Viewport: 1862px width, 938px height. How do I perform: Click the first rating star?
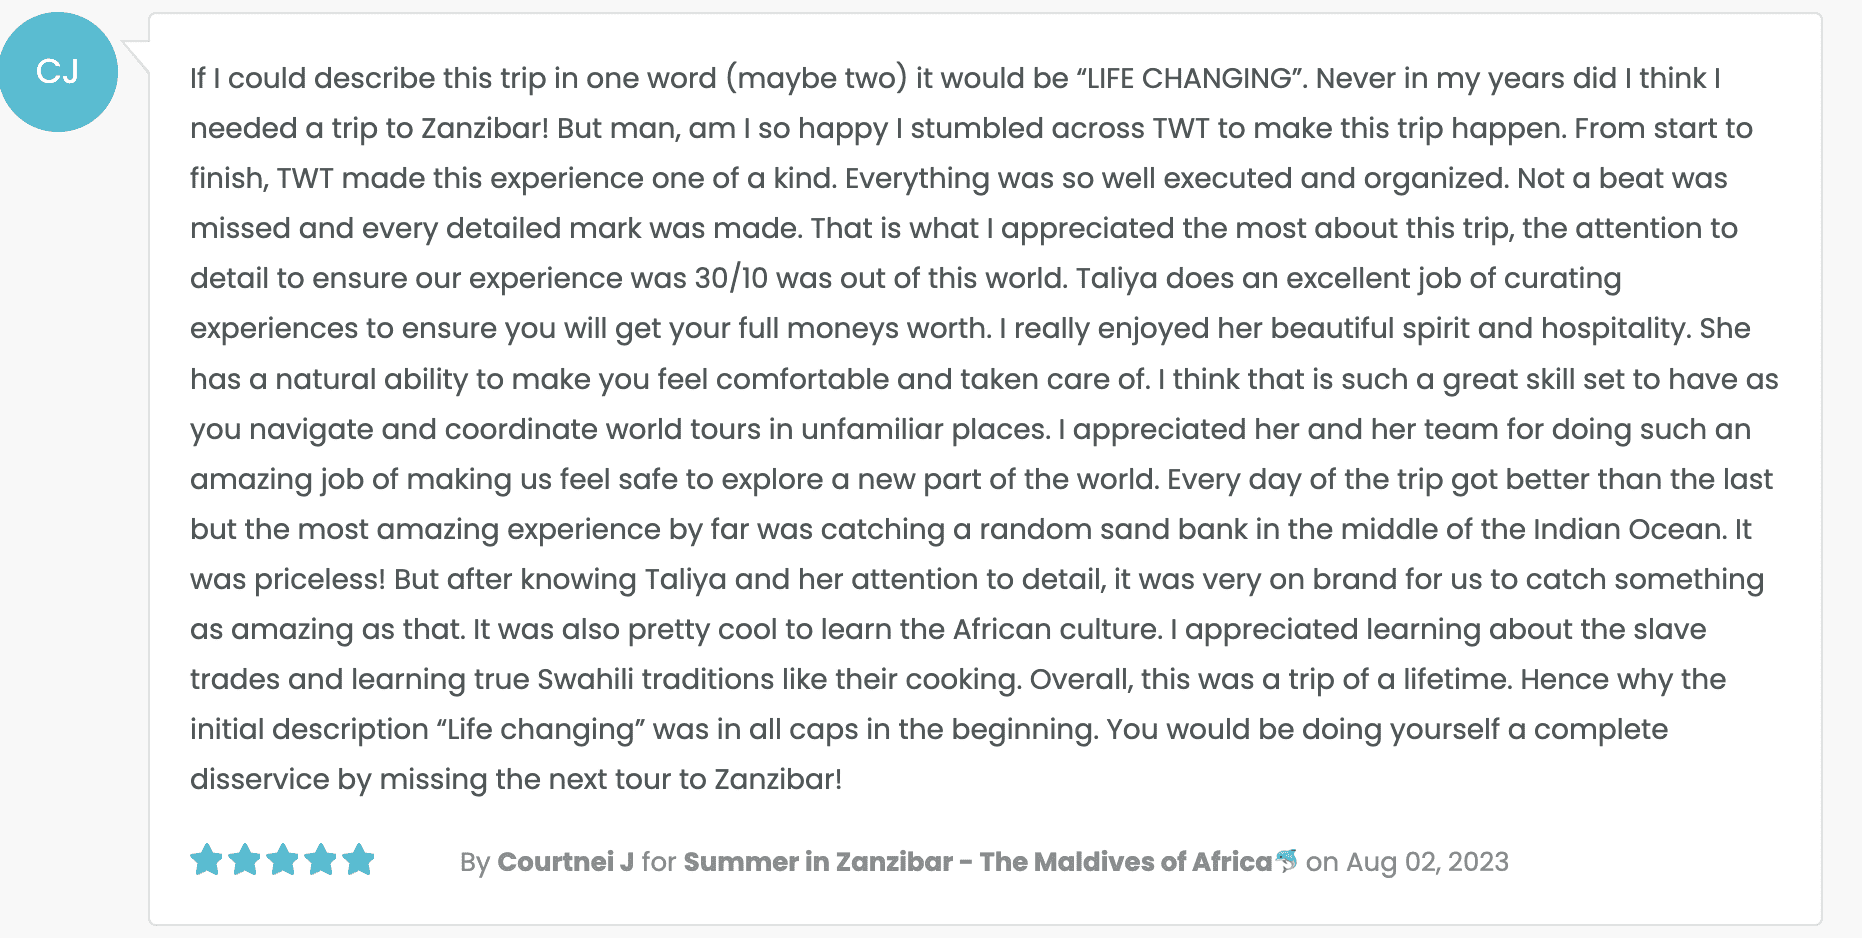pyautogui.click(x=207, y=860)
